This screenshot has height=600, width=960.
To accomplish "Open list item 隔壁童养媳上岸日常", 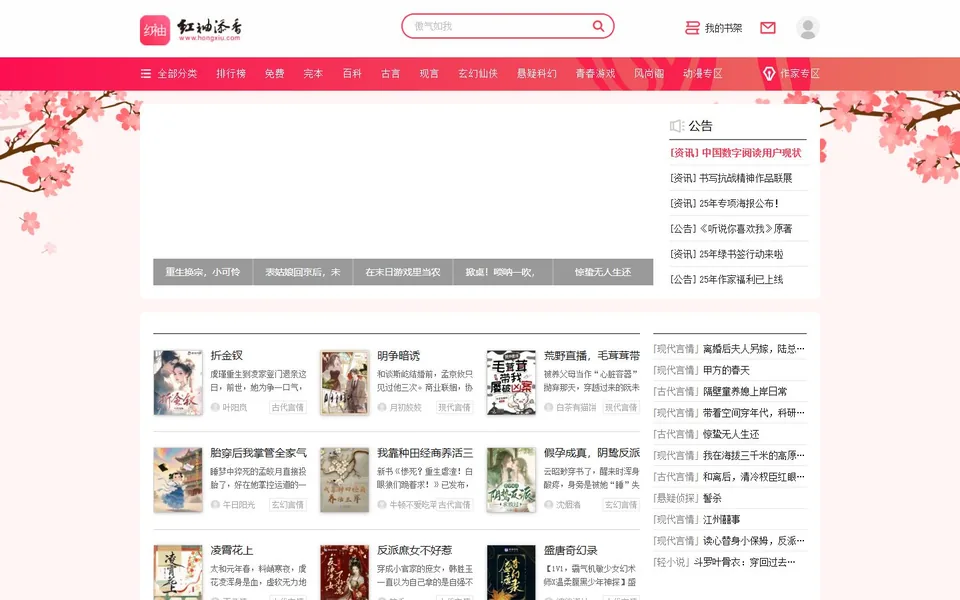I will (x=745, y=392).
